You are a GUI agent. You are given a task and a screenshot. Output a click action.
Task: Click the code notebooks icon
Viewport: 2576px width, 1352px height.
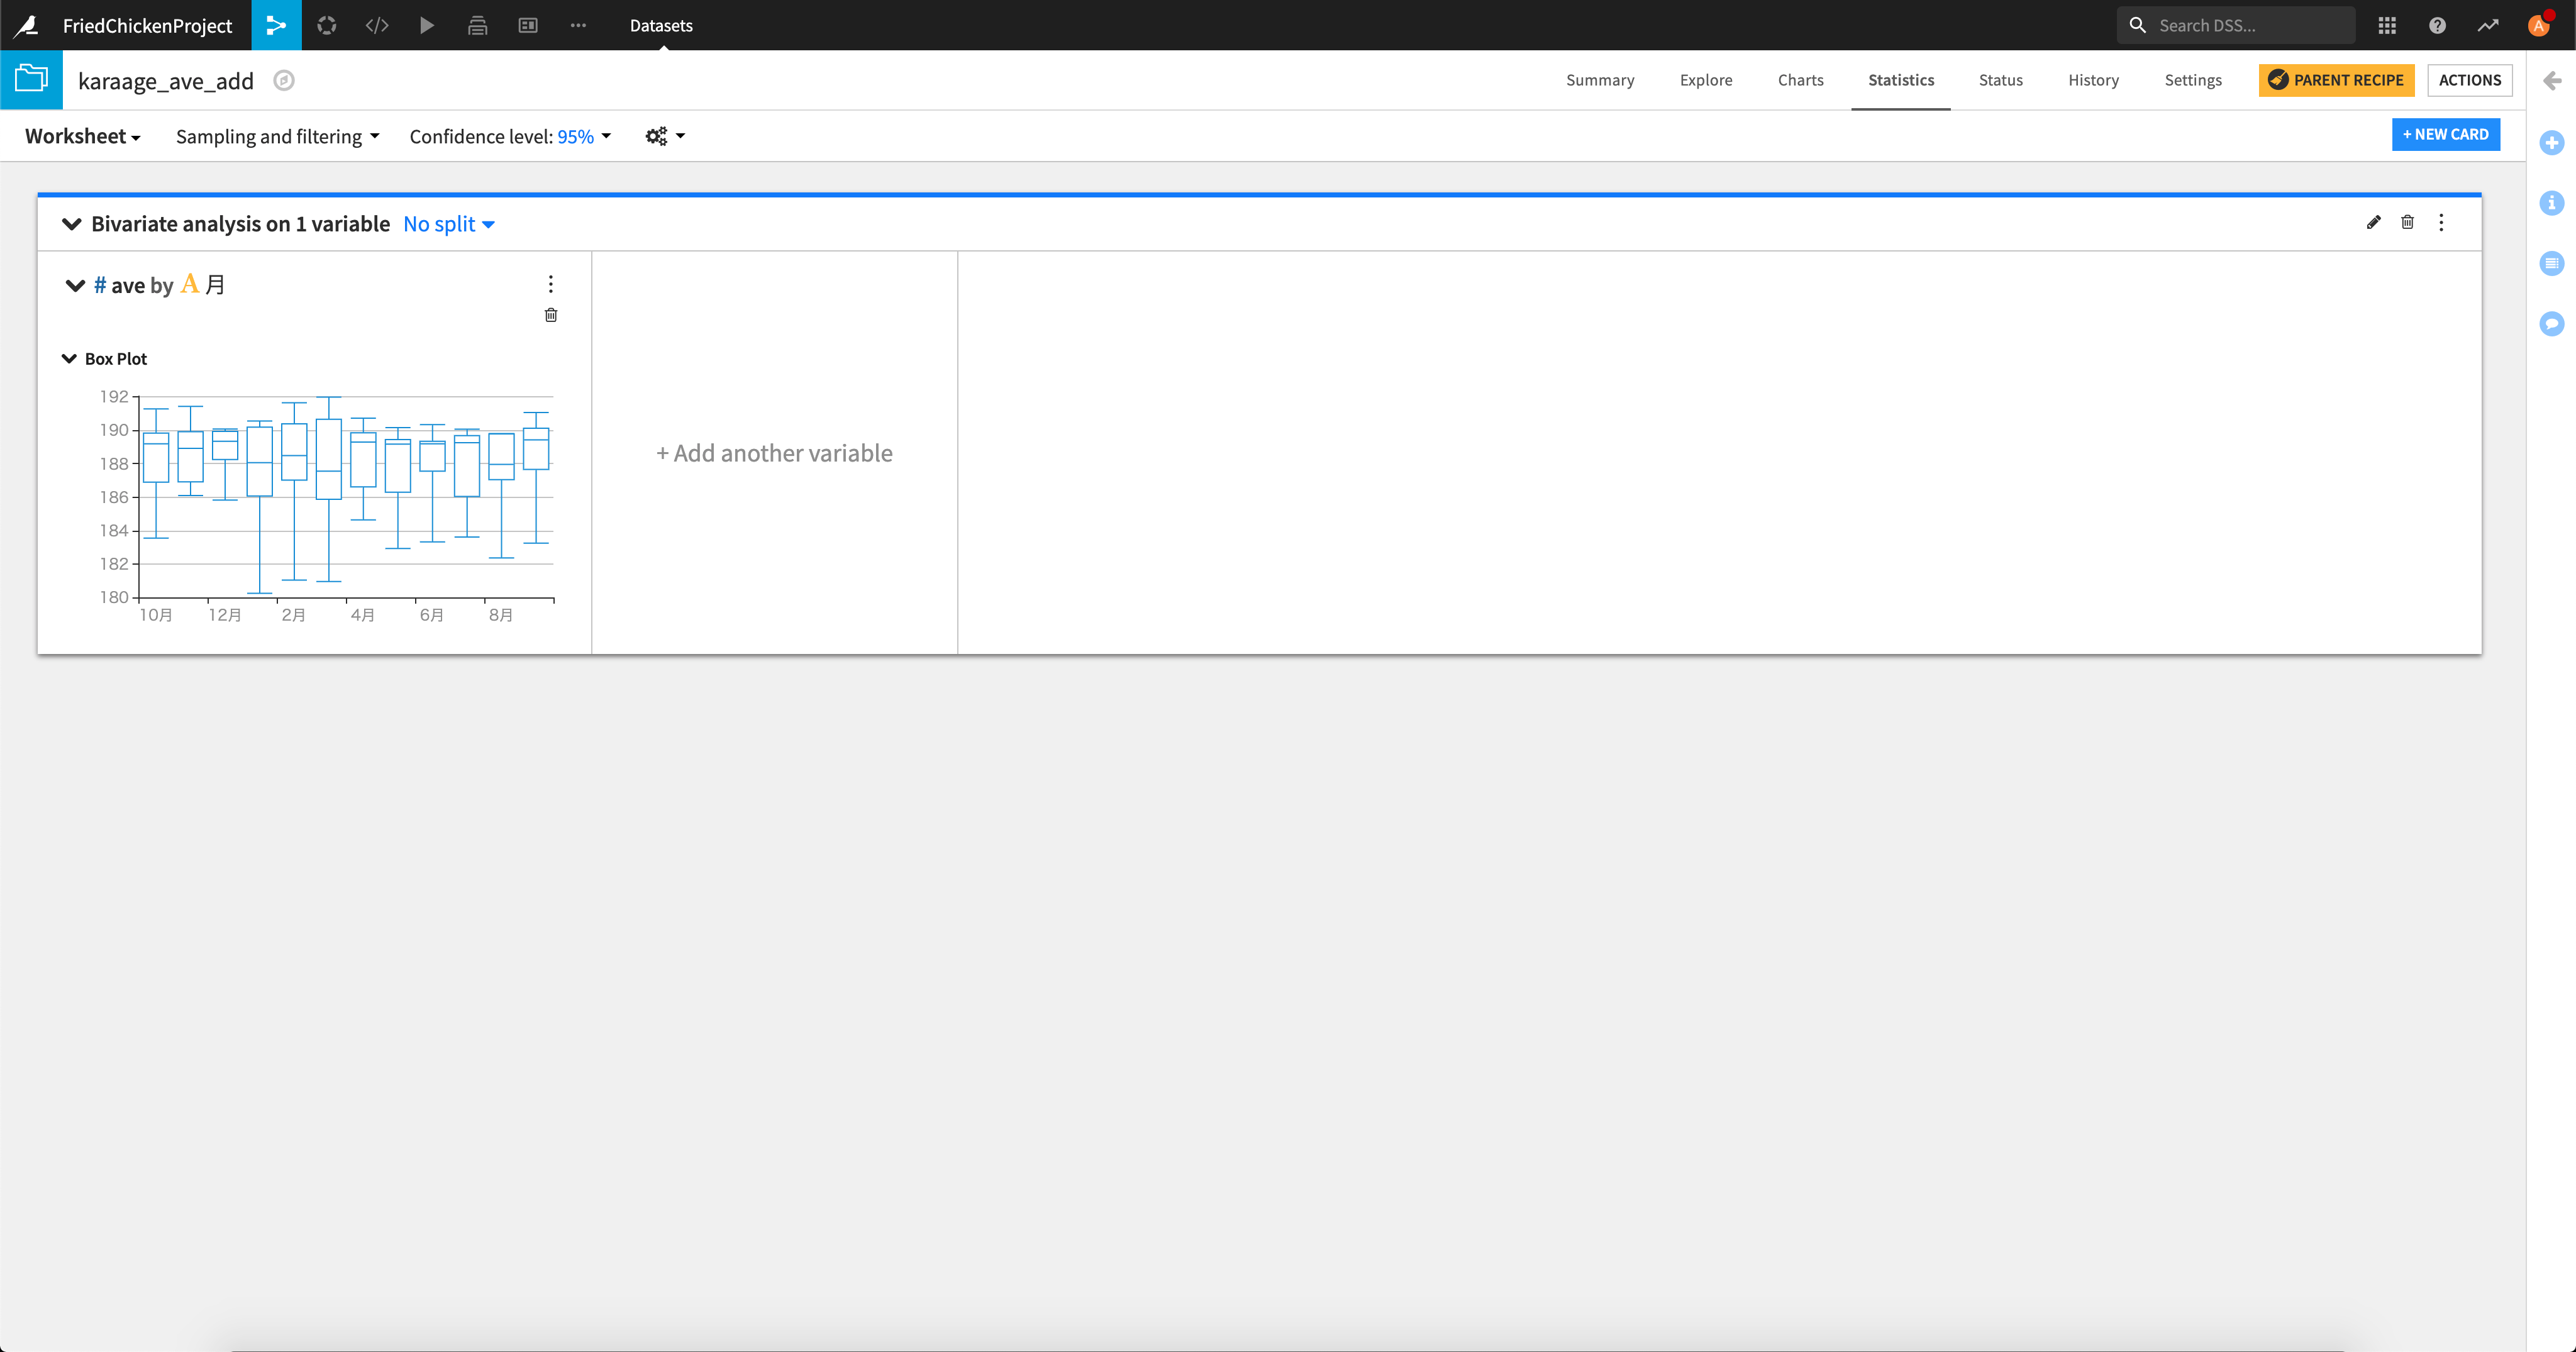click(x=377, y=25)
